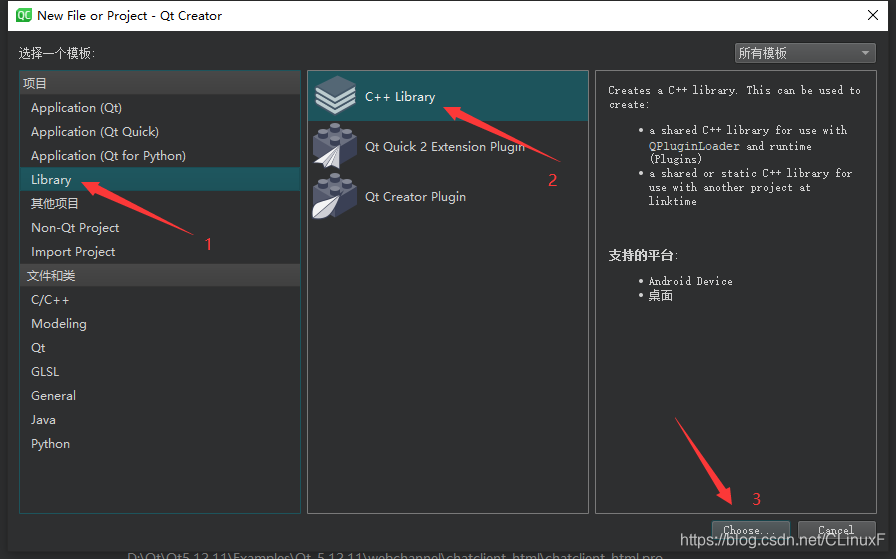Select the Java file category
This screenshot has height=559, width=896.
click(160, 420)
